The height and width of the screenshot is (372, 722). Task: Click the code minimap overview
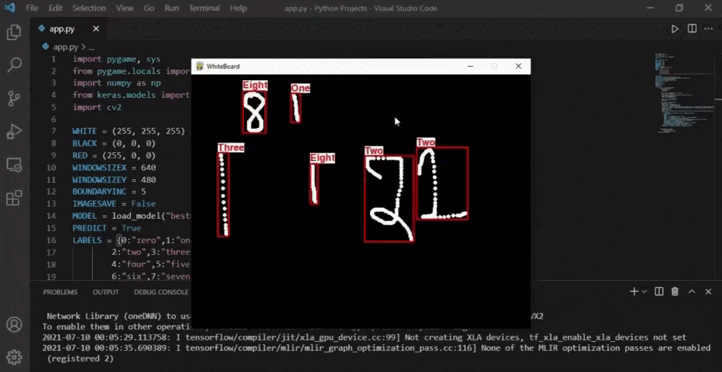pos(684,94)
